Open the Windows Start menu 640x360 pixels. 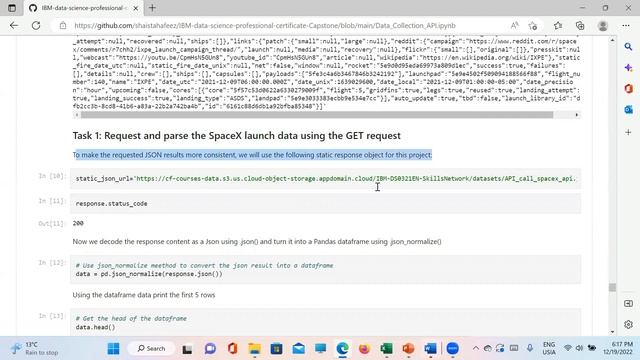[x=113, y=349]
